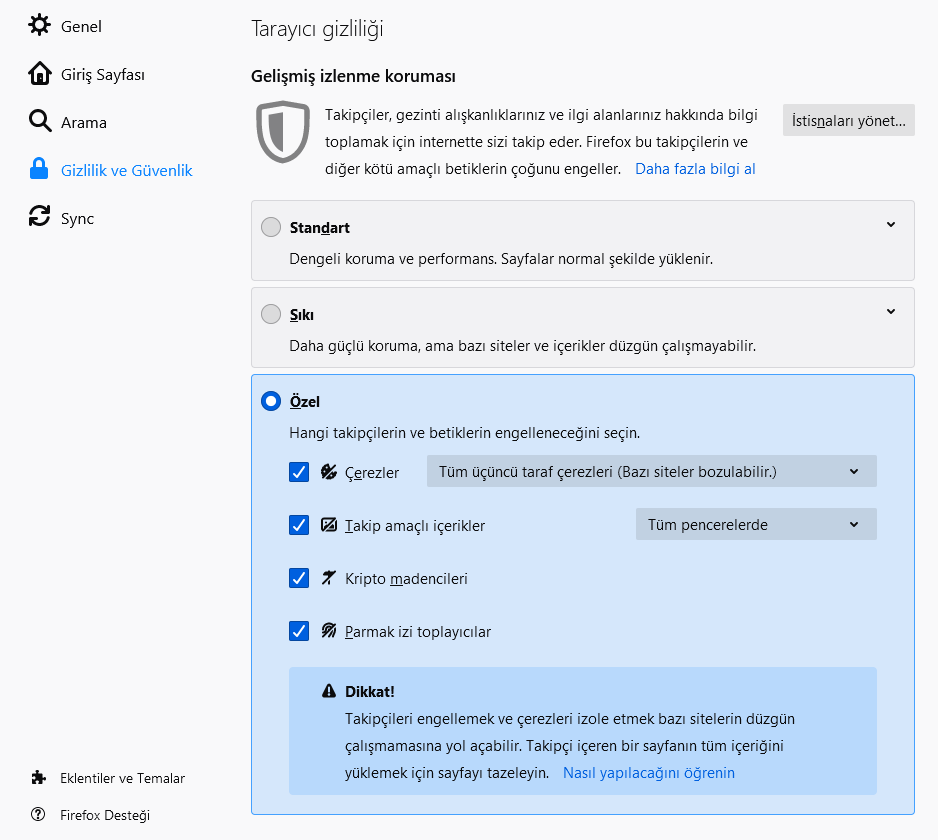938x840 pixels.
Task: Click the Firefox Desteği help icon
Action: (39, 815)
